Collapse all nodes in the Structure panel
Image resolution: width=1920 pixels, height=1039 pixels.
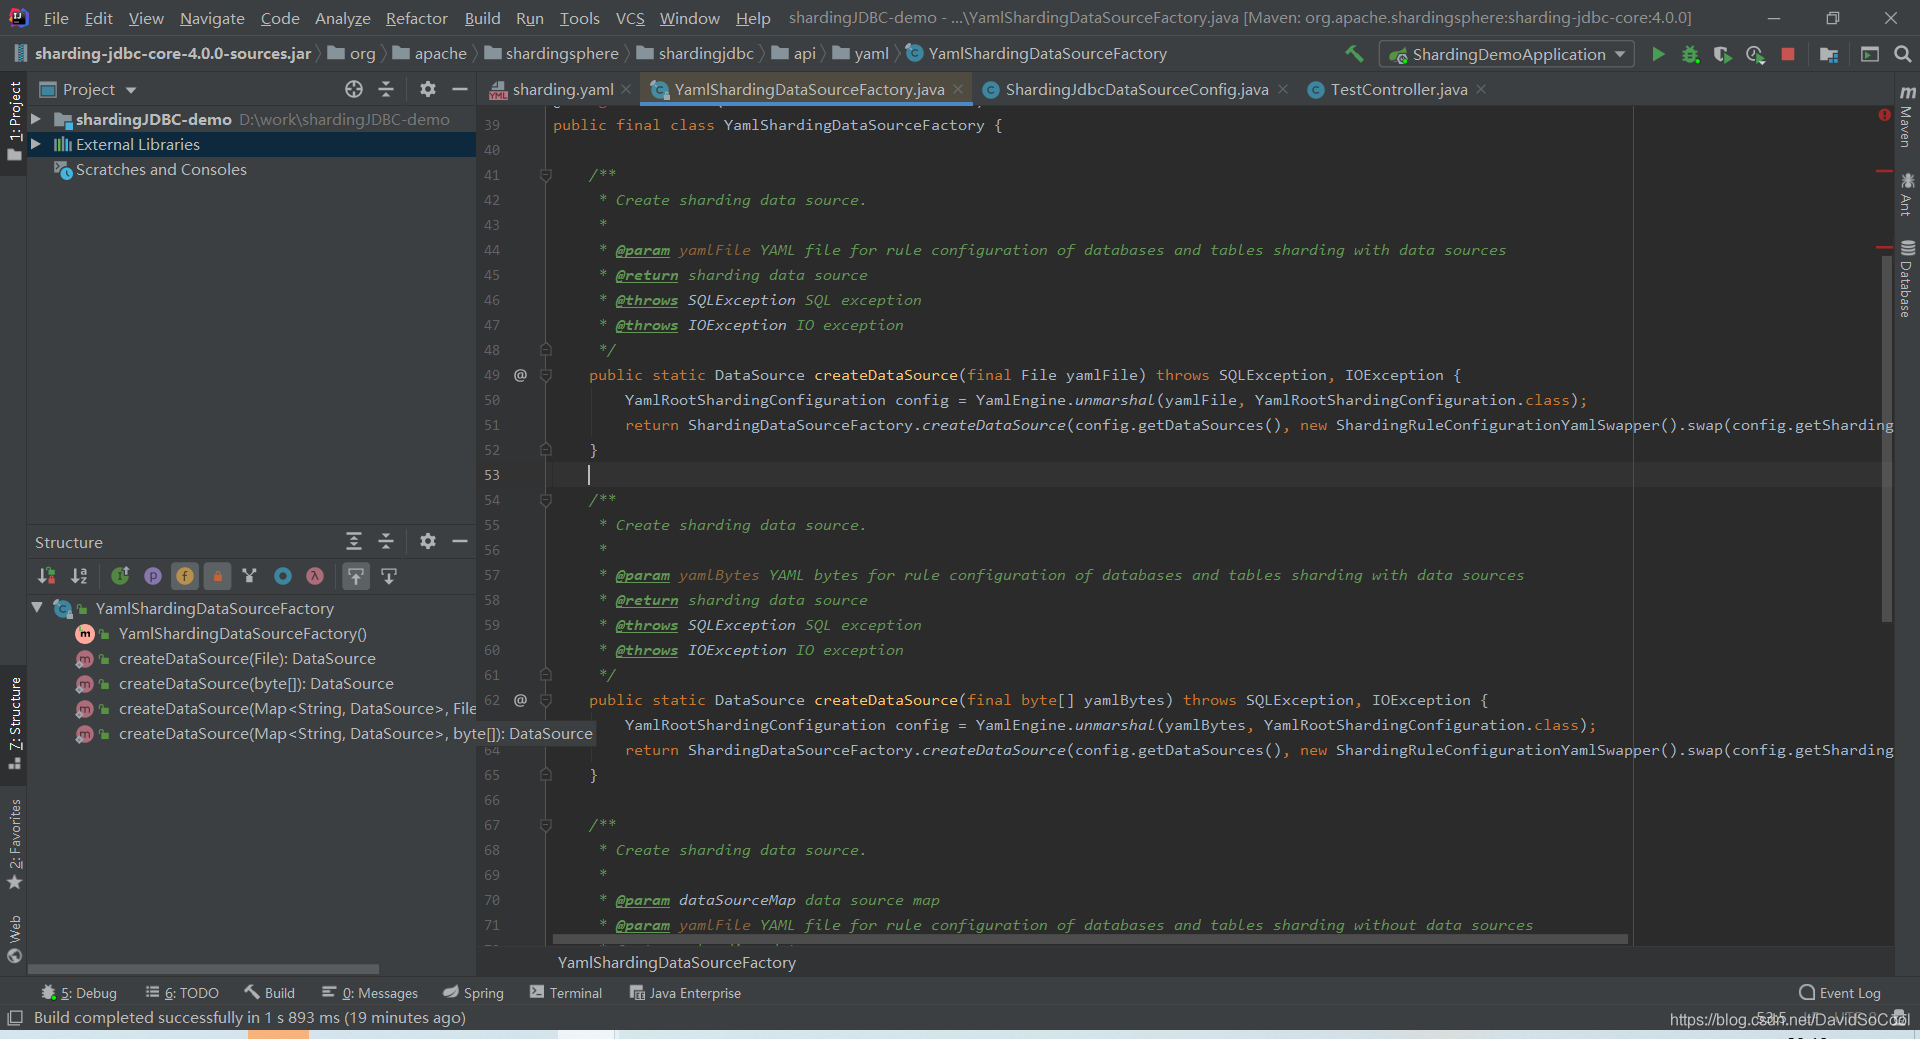(x=386, y=541)
